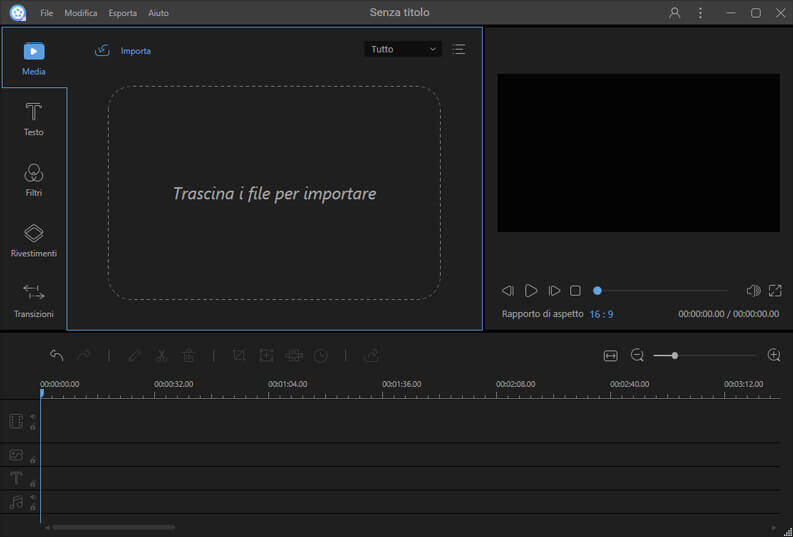Click the 00:01:36.00 ruler mark
The width and height of the screenshot is (793, 537).
click(402, 384)
